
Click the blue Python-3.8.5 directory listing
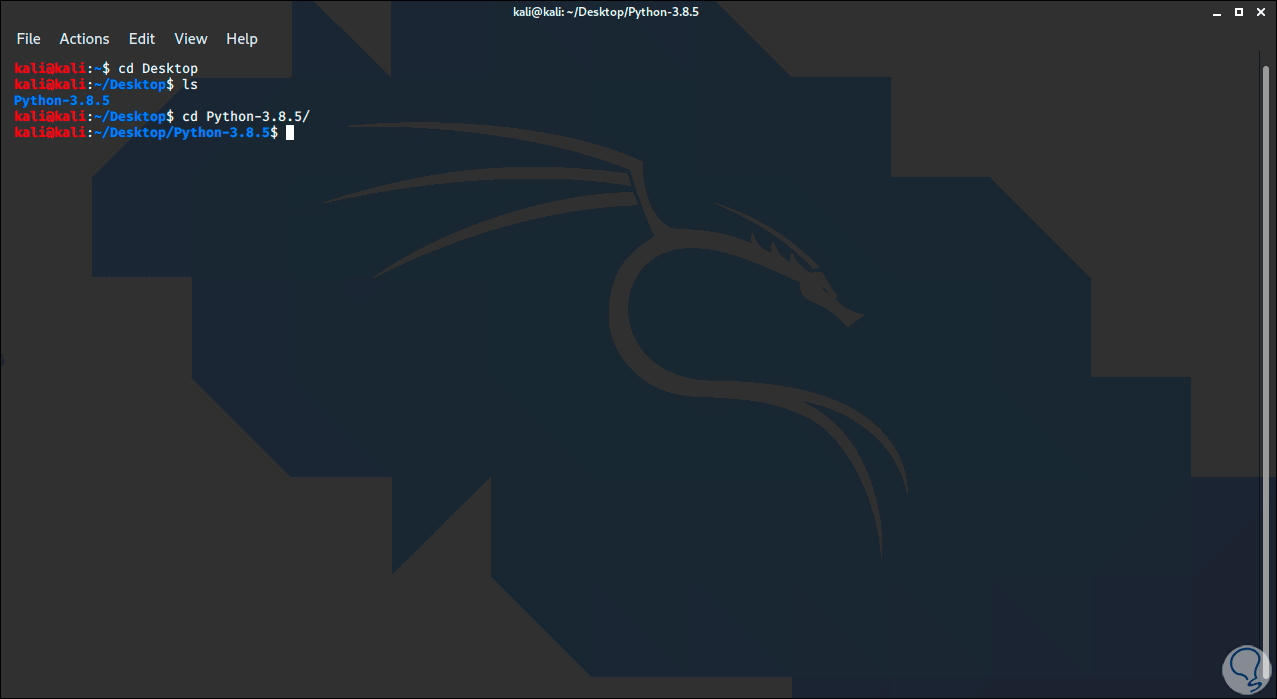click(62, 101)
